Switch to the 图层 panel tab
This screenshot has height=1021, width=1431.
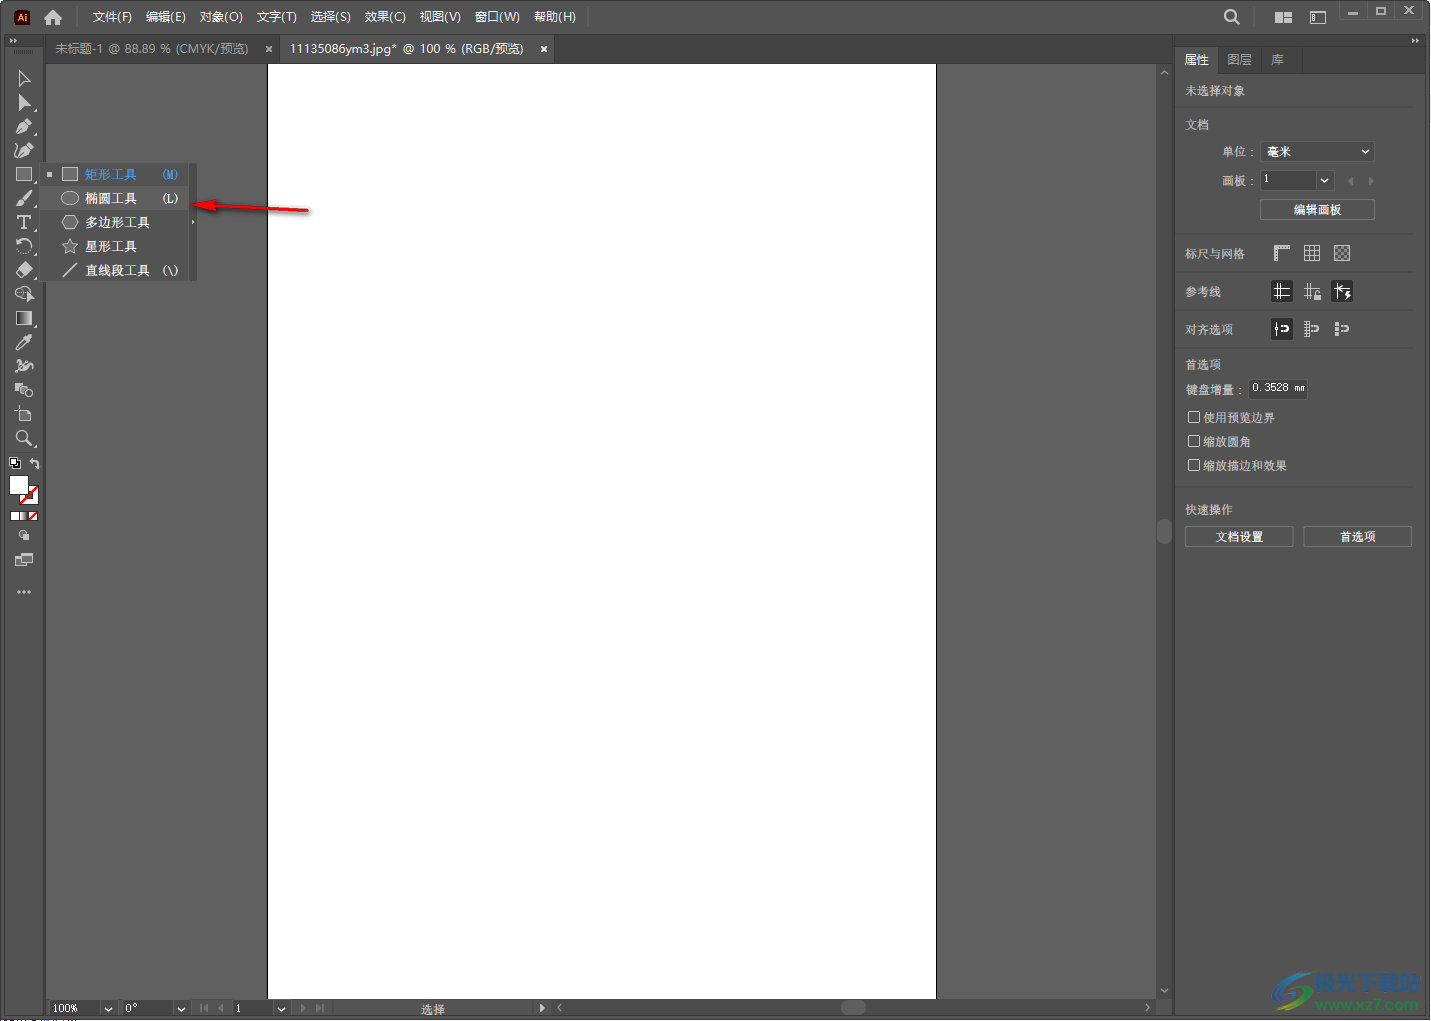pyautogui.click(x=1240, y=59)
